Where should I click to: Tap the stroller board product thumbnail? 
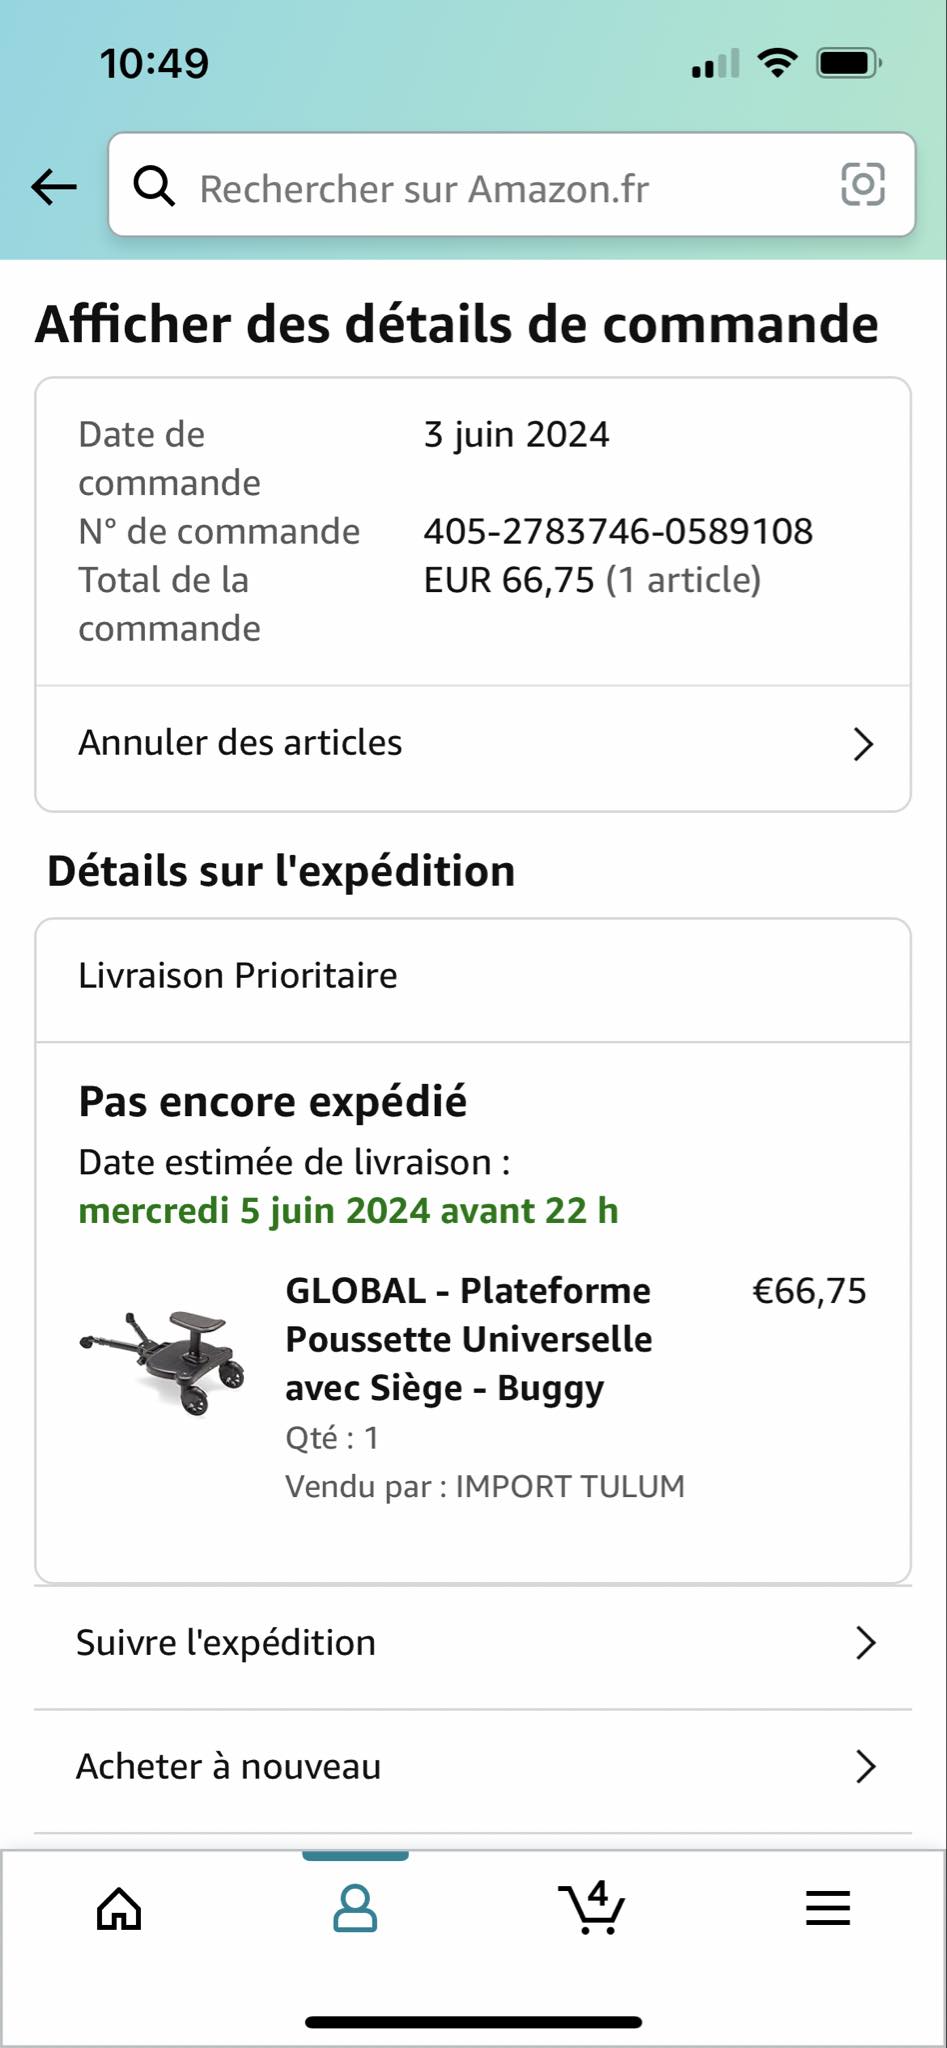(x=163, y=1361)
